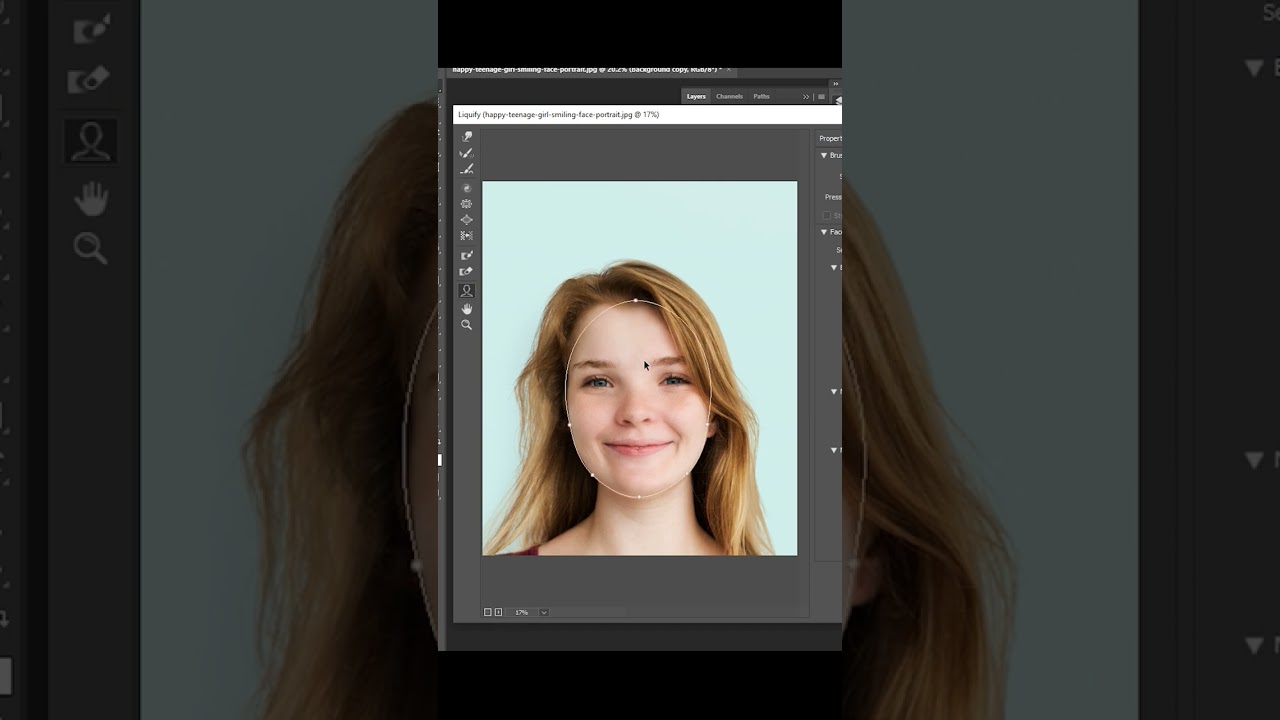The width and height of the screenshot is (1280, 720).
Task: Toggle the third sub-section triangle under Face-Aware Liquify
Action: [x=834, y=450]
